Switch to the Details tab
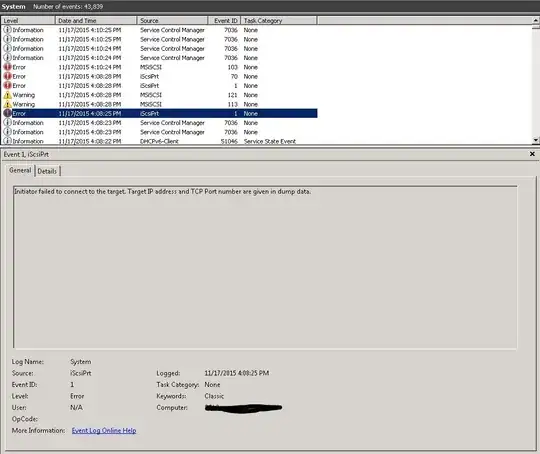Image resolution: width=540 pixels, height=454 pixels. tap(47, 171)
